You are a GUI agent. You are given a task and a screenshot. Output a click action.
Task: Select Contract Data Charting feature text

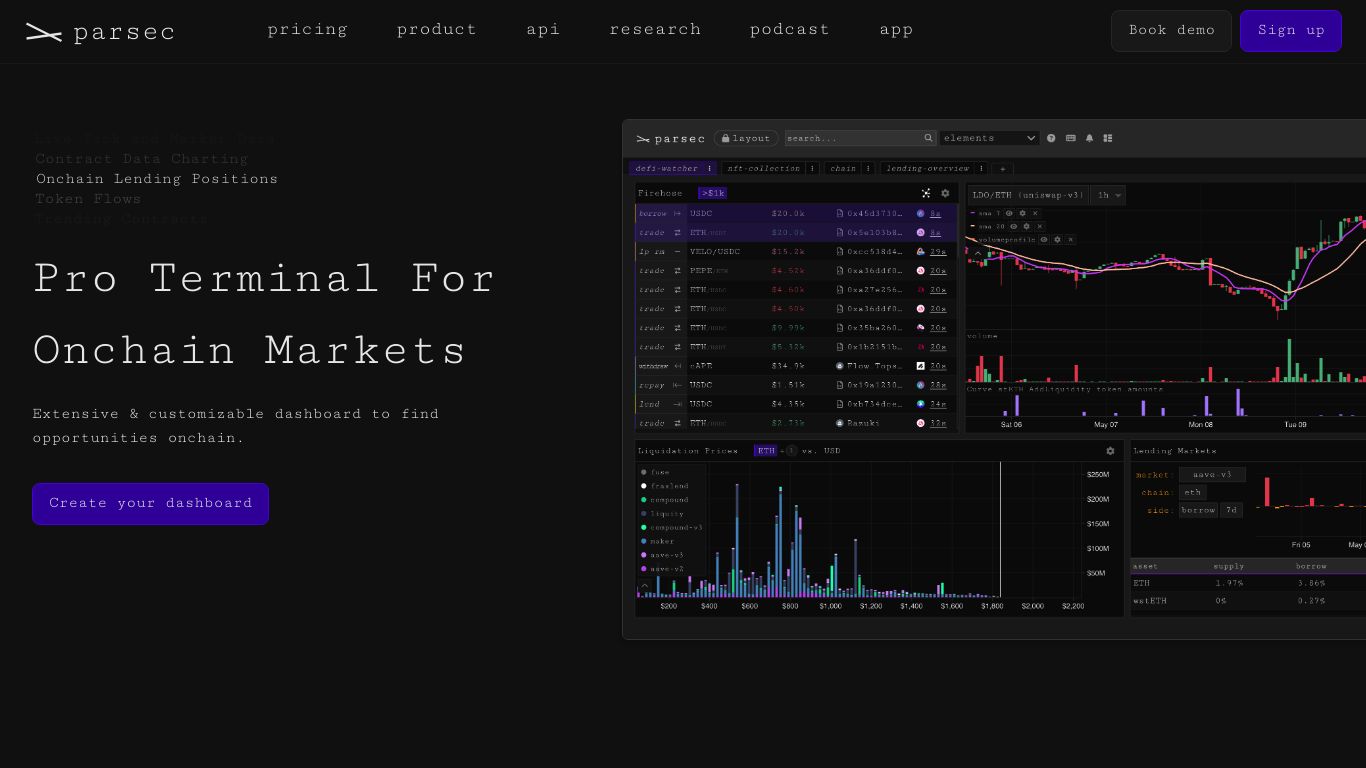tap(142, 159)
